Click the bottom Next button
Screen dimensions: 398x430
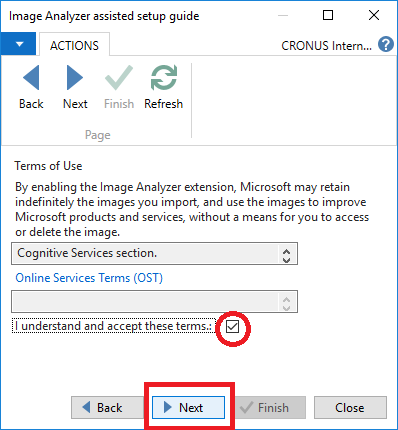tap(188, 407)
